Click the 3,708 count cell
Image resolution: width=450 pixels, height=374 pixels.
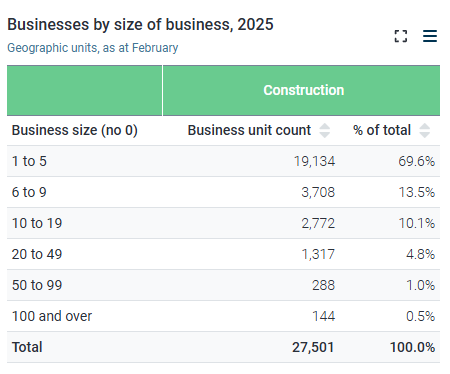click(318, 192)
